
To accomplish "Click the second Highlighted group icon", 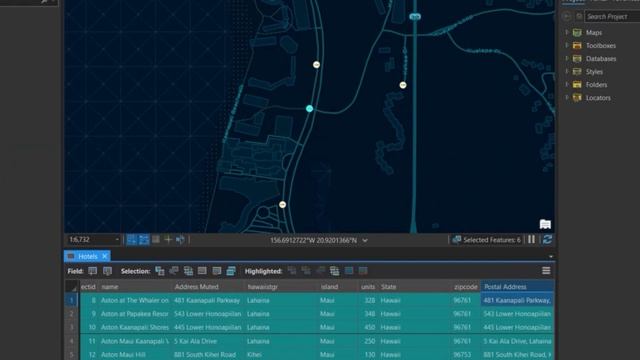I will click(306, 271).
